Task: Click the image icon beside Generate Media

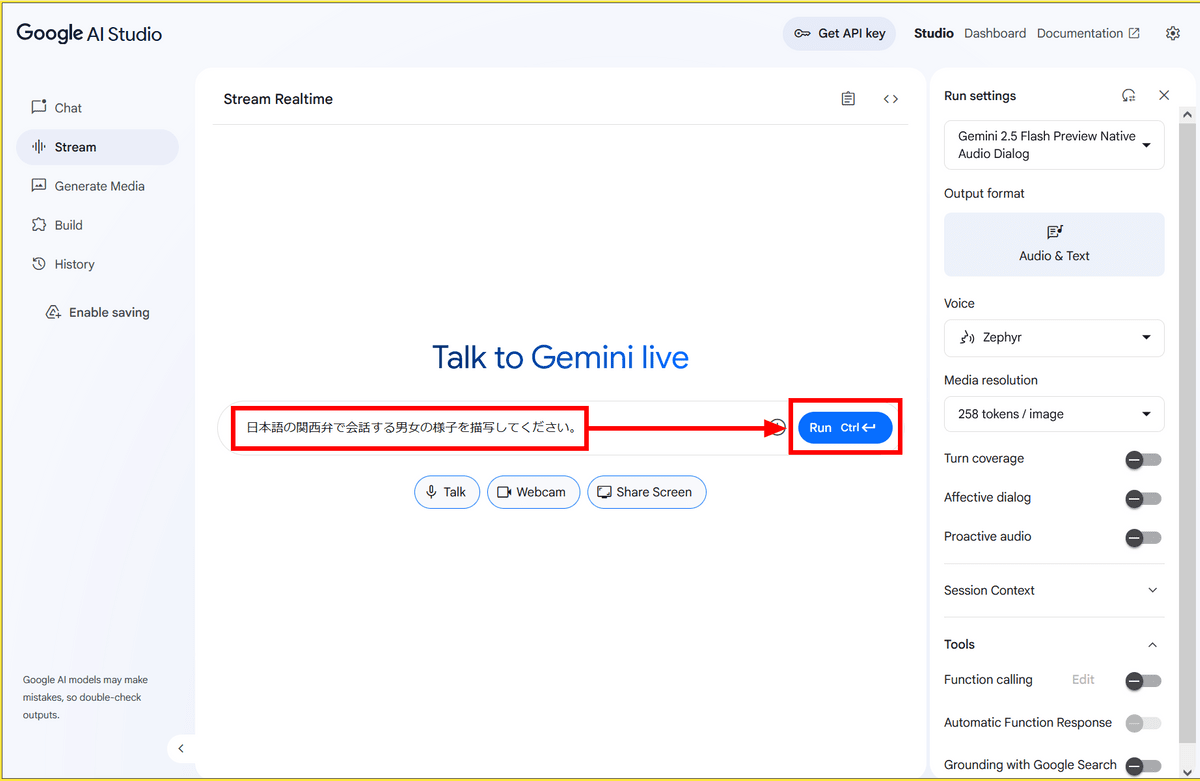Action: point(39,186)
